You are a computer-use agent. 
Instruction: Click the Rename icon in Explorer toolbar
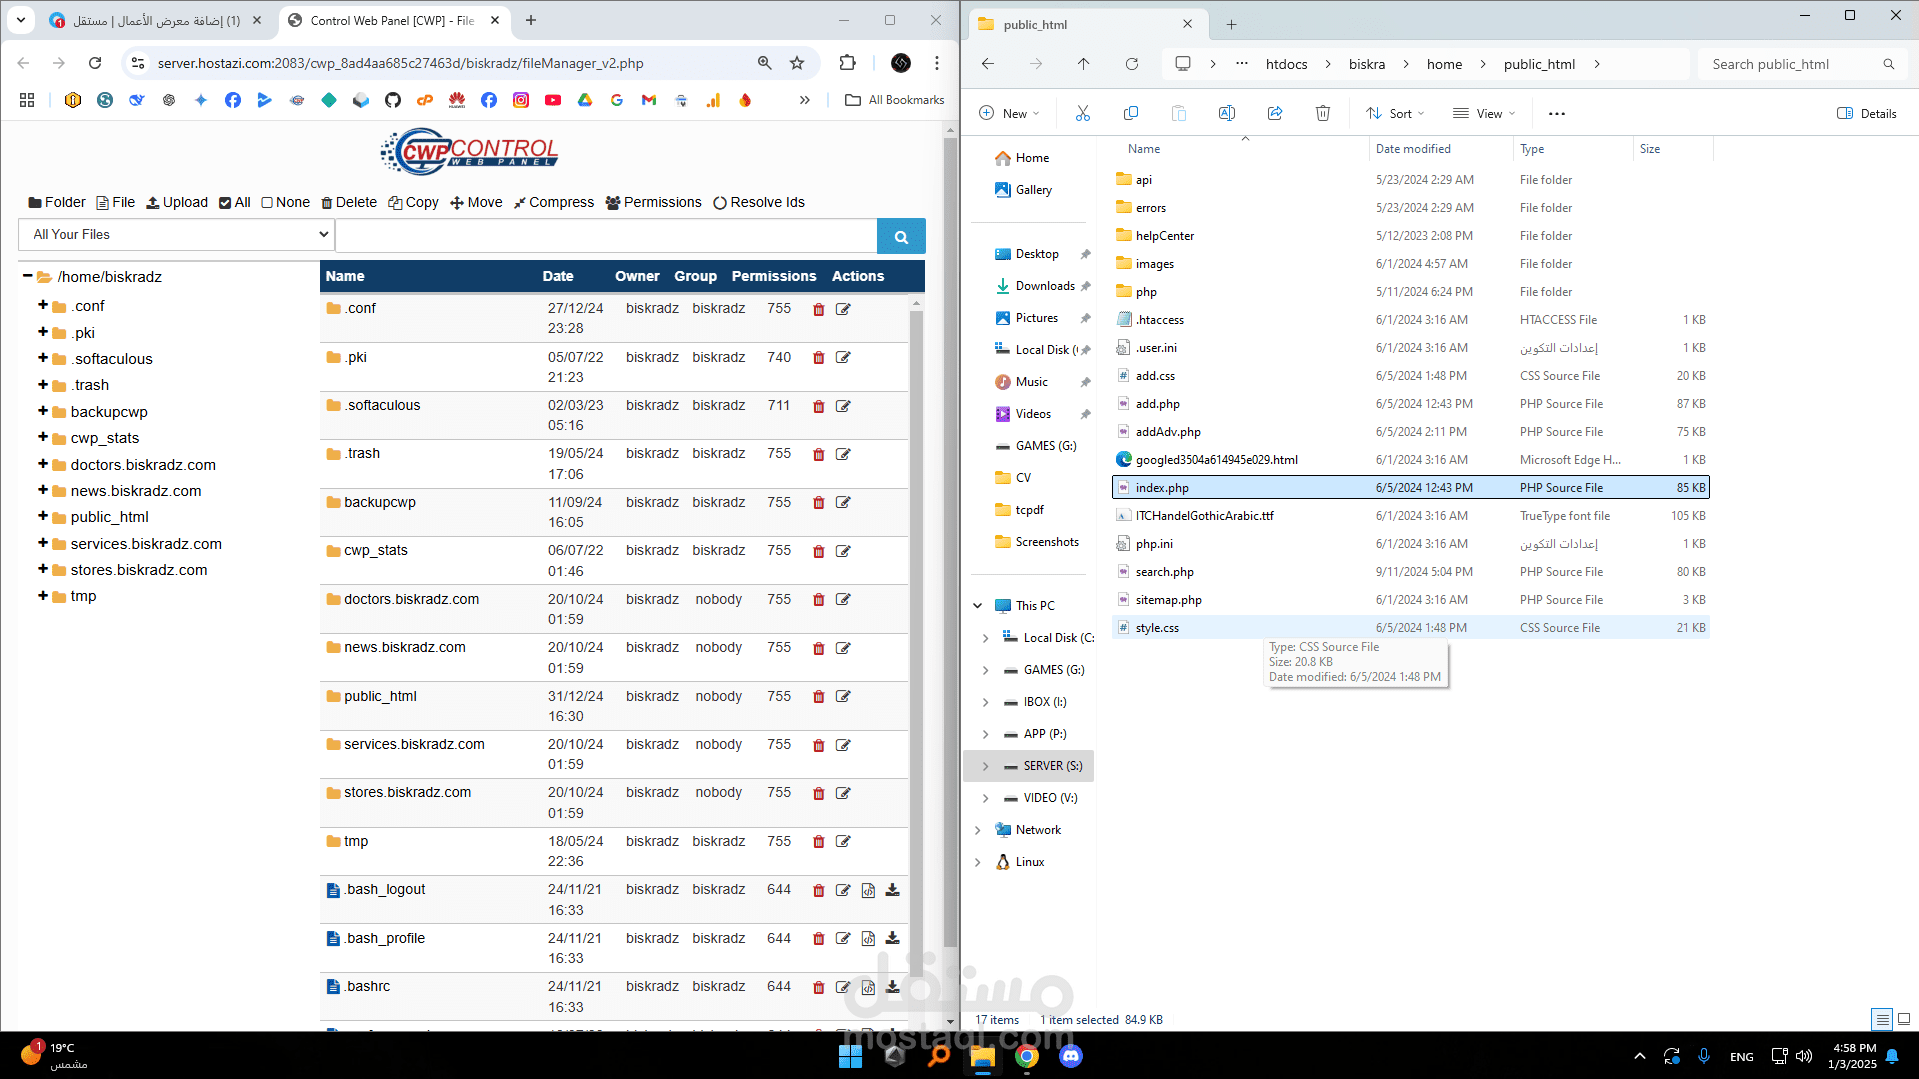(1226, 114)
